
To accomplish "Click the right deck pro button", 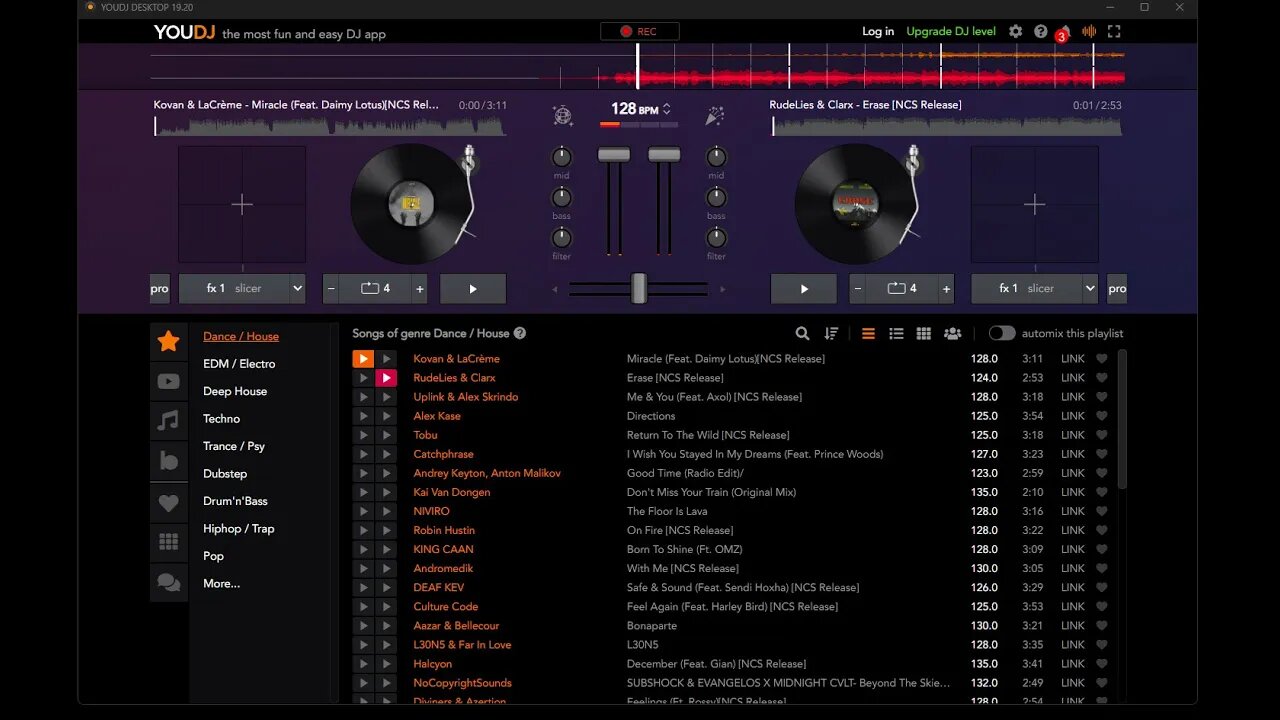I will [1117, 289].
